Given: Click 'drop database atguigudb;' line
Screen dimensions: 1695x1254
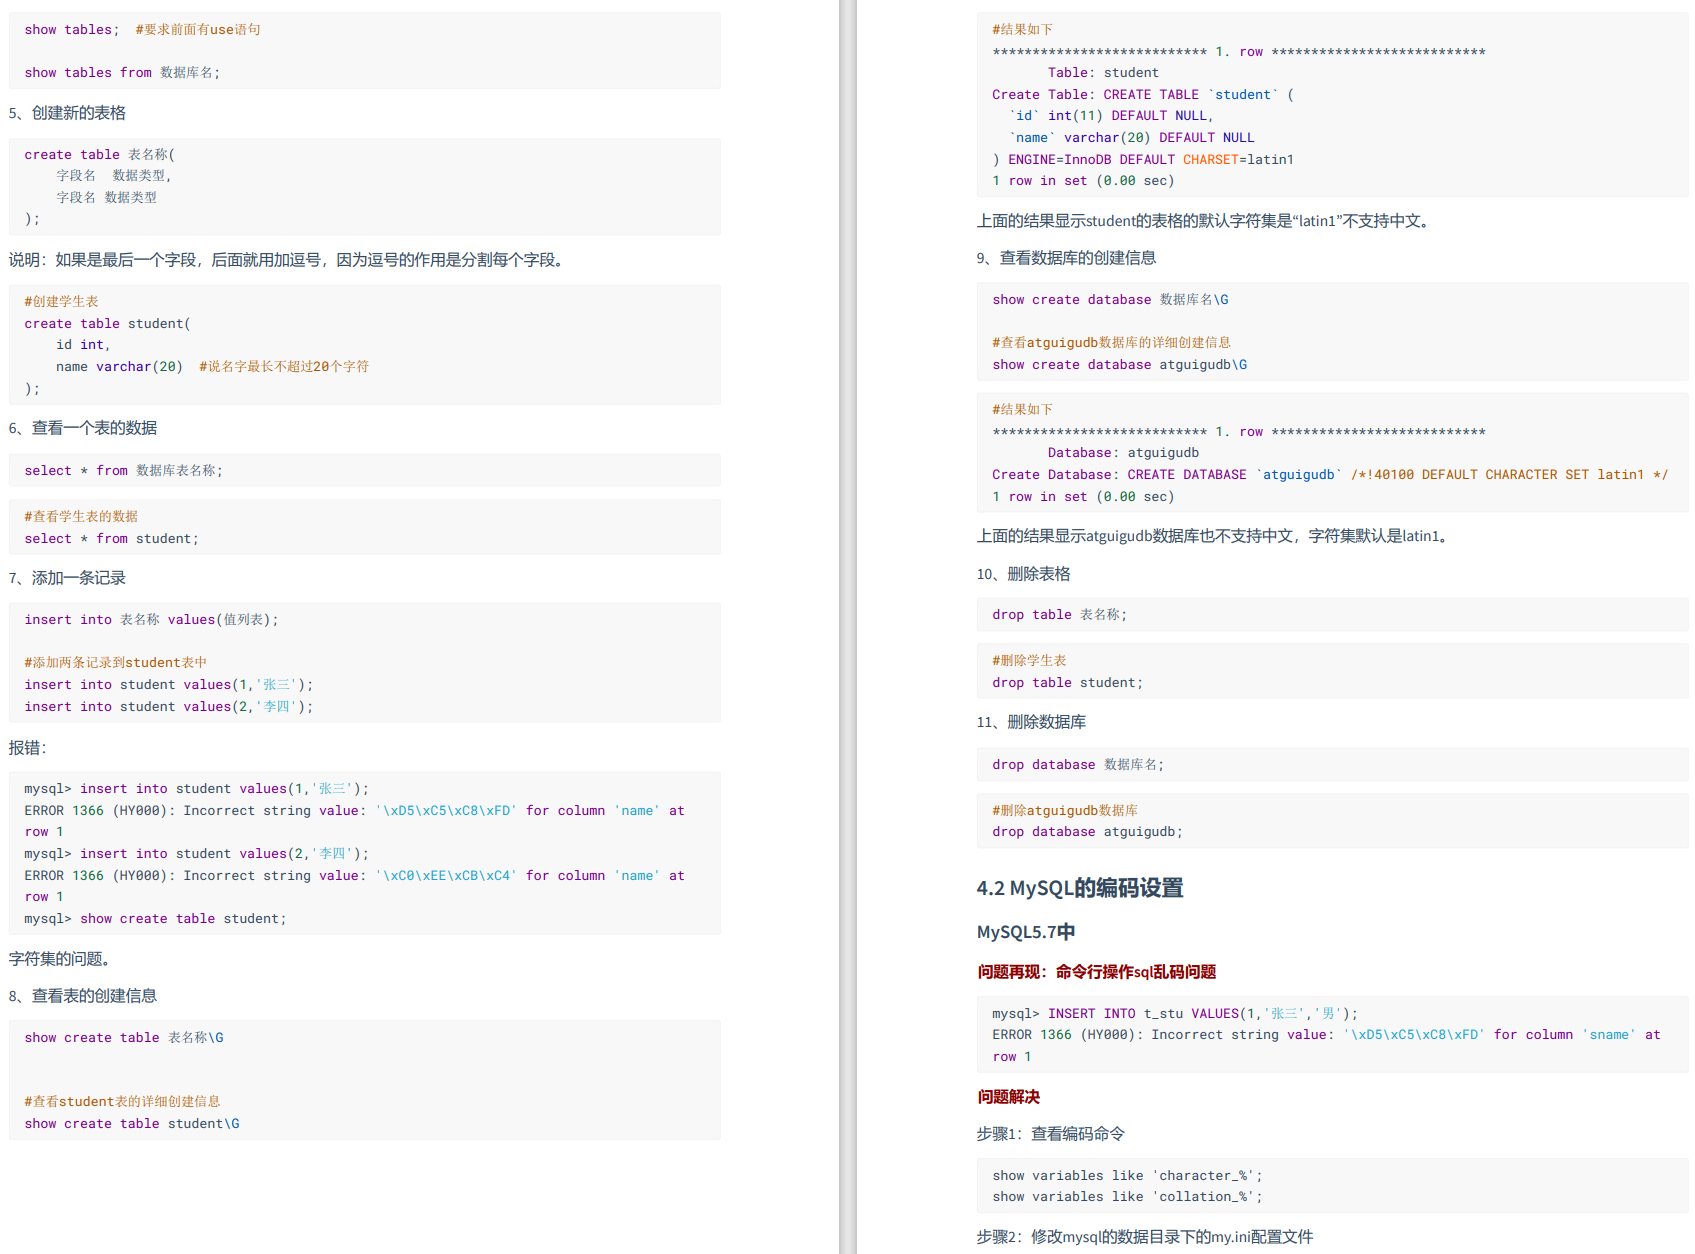Looking at the screenshot, I should 1088,832.
